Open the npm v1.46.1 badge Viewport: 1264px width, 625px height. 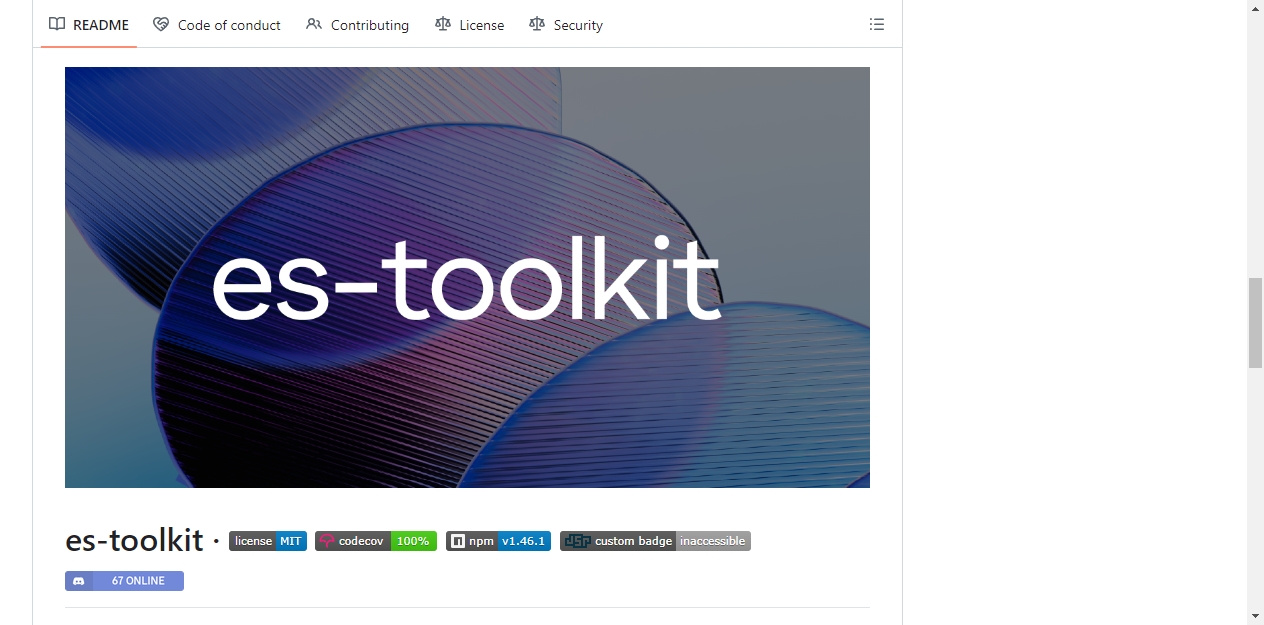(498, 541)
